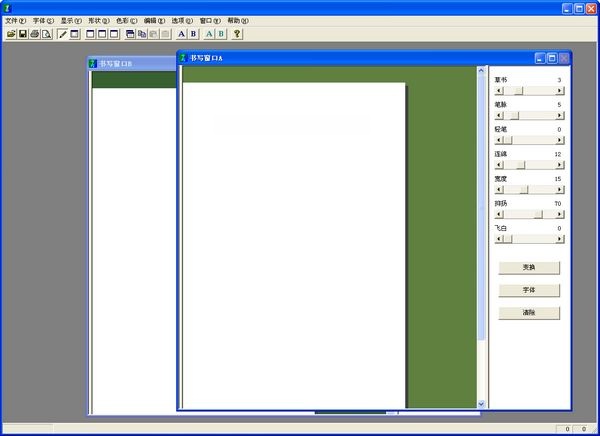The width and height of the screenshot is (600, 436).
Task: Increase 轻笔 with its right arrow
Action: 559,140
